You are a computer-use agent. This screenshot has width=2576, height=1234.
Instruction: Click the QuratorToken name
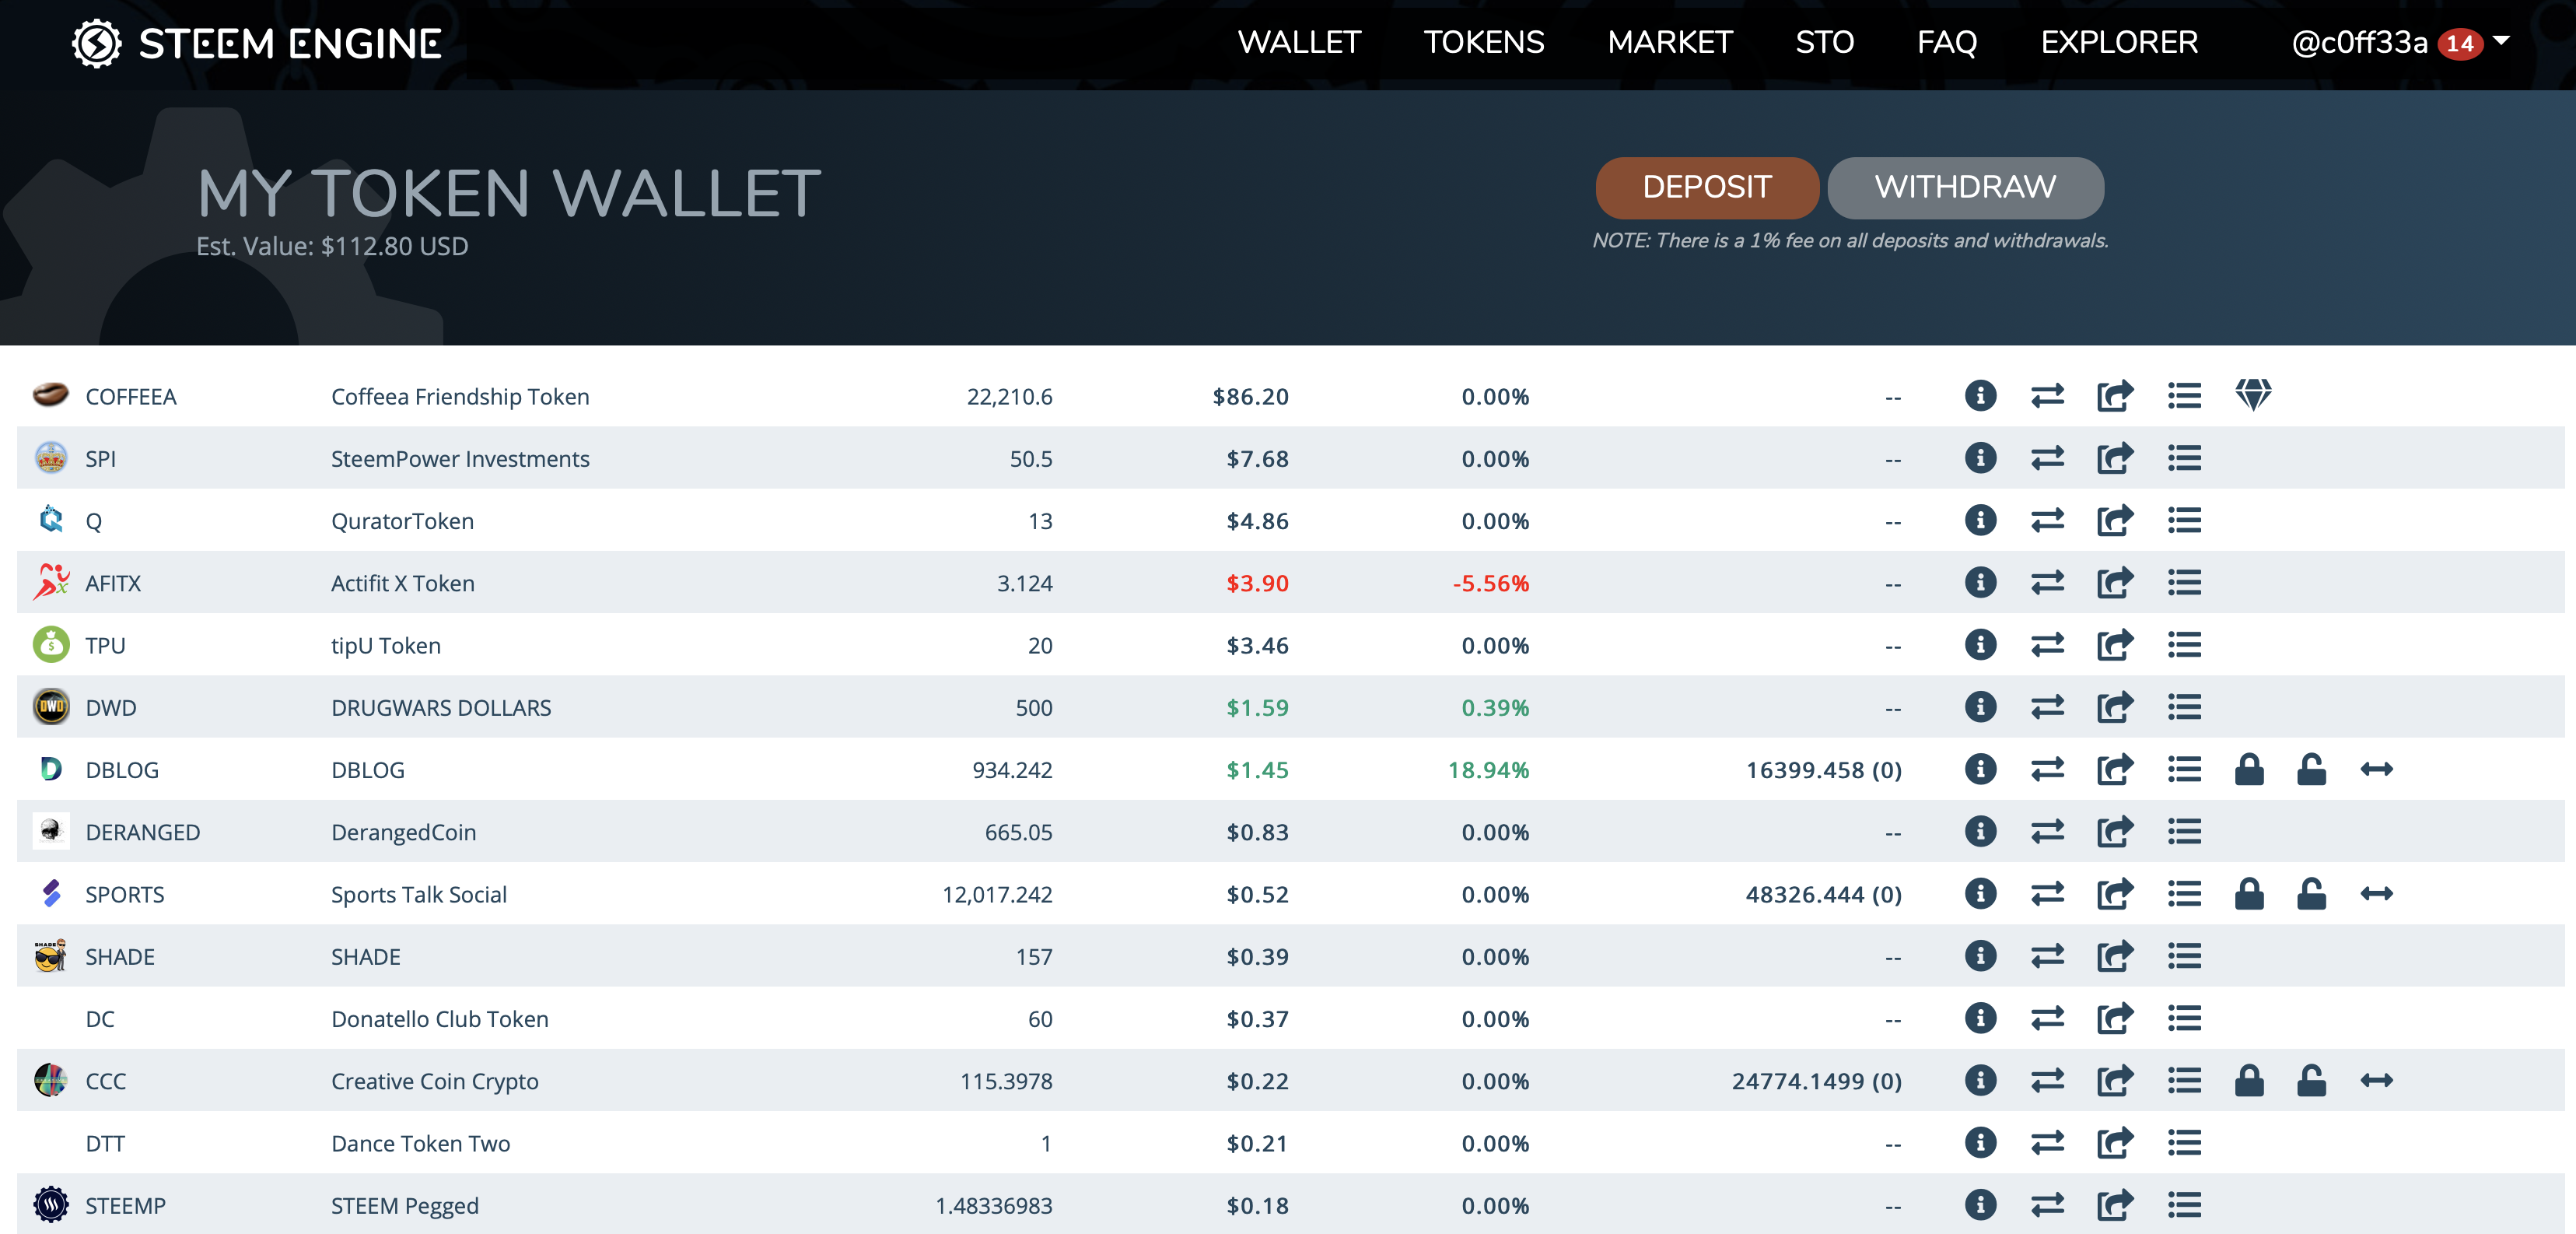402,521
